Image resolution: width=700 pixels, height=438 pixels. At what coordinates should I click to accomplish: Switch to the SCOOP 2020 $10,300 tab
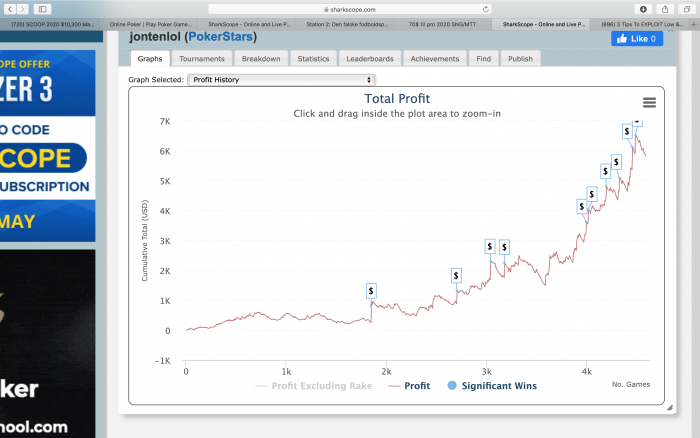pos(52,24)
